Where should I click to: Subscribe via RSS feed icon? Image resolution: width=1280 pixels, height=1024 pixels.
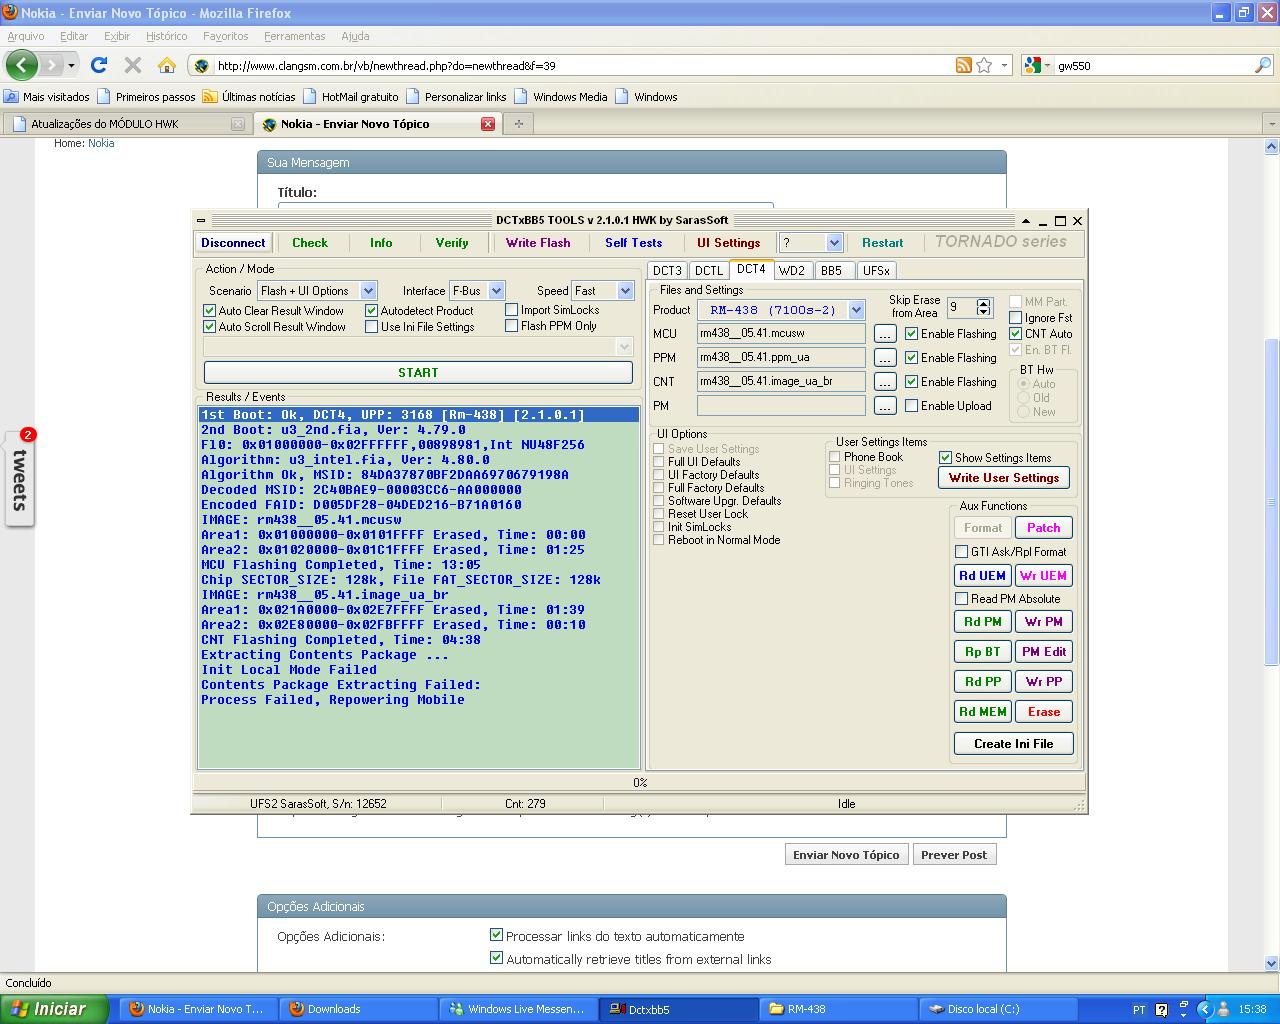(963, 65)
